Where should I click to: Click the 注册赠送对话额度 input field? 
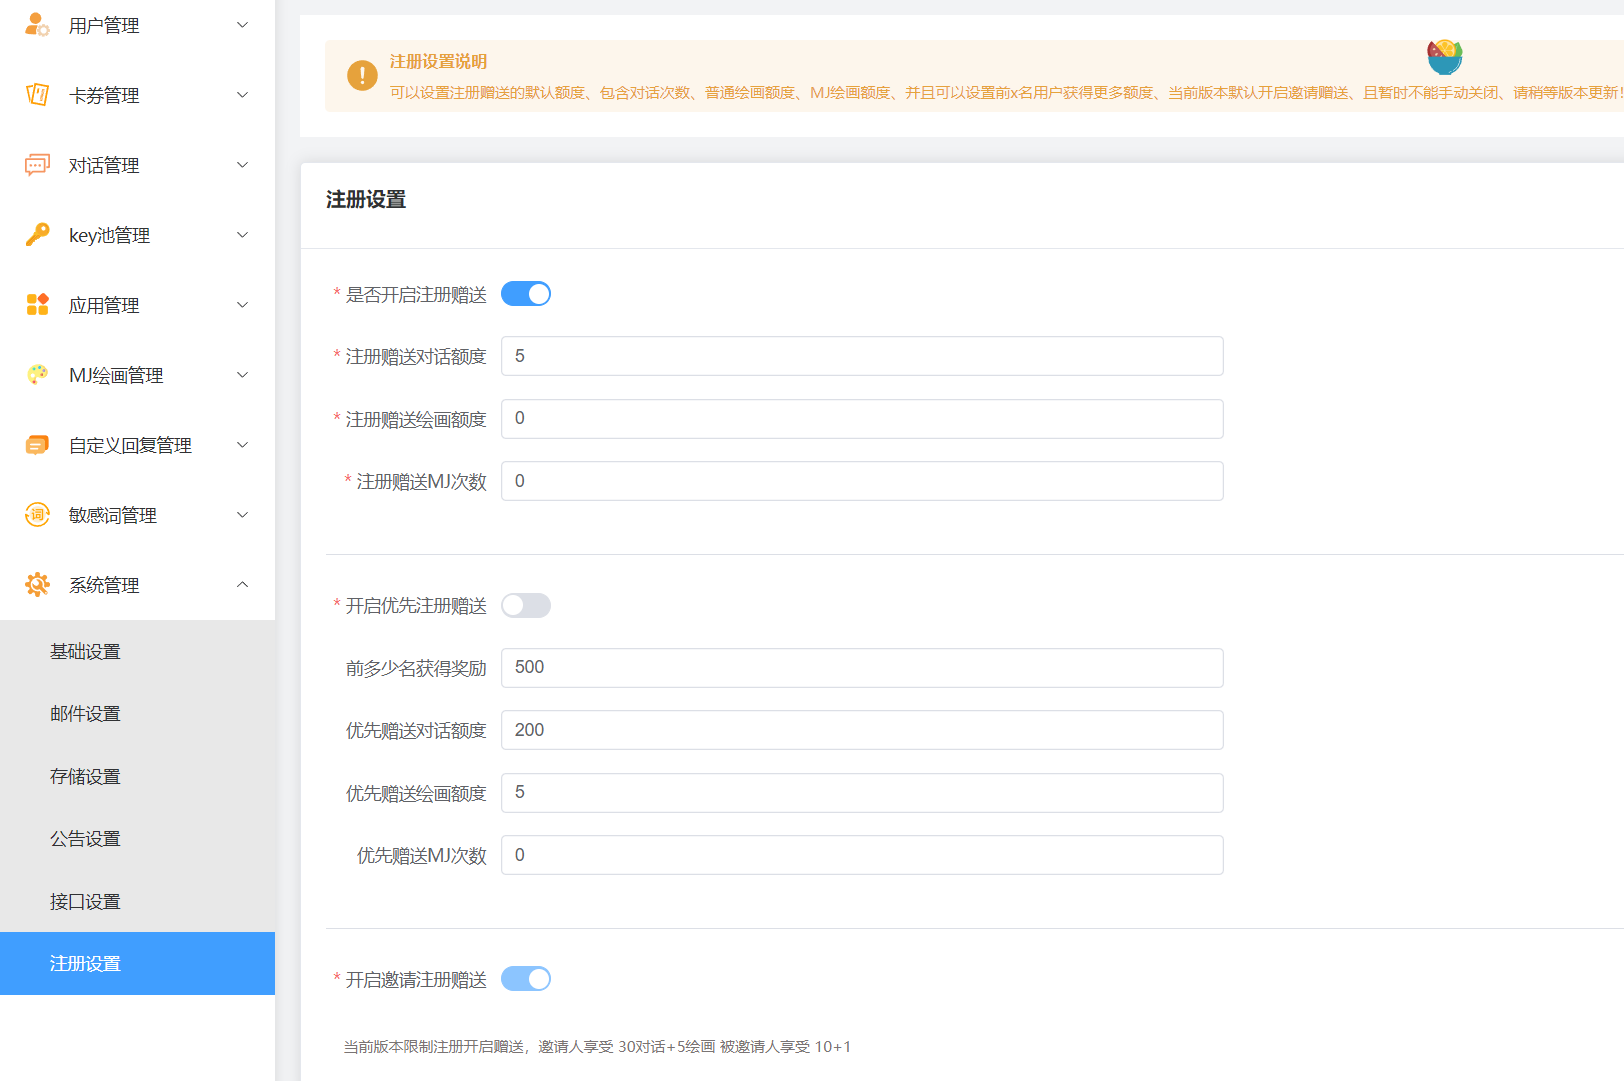point(861,357)
